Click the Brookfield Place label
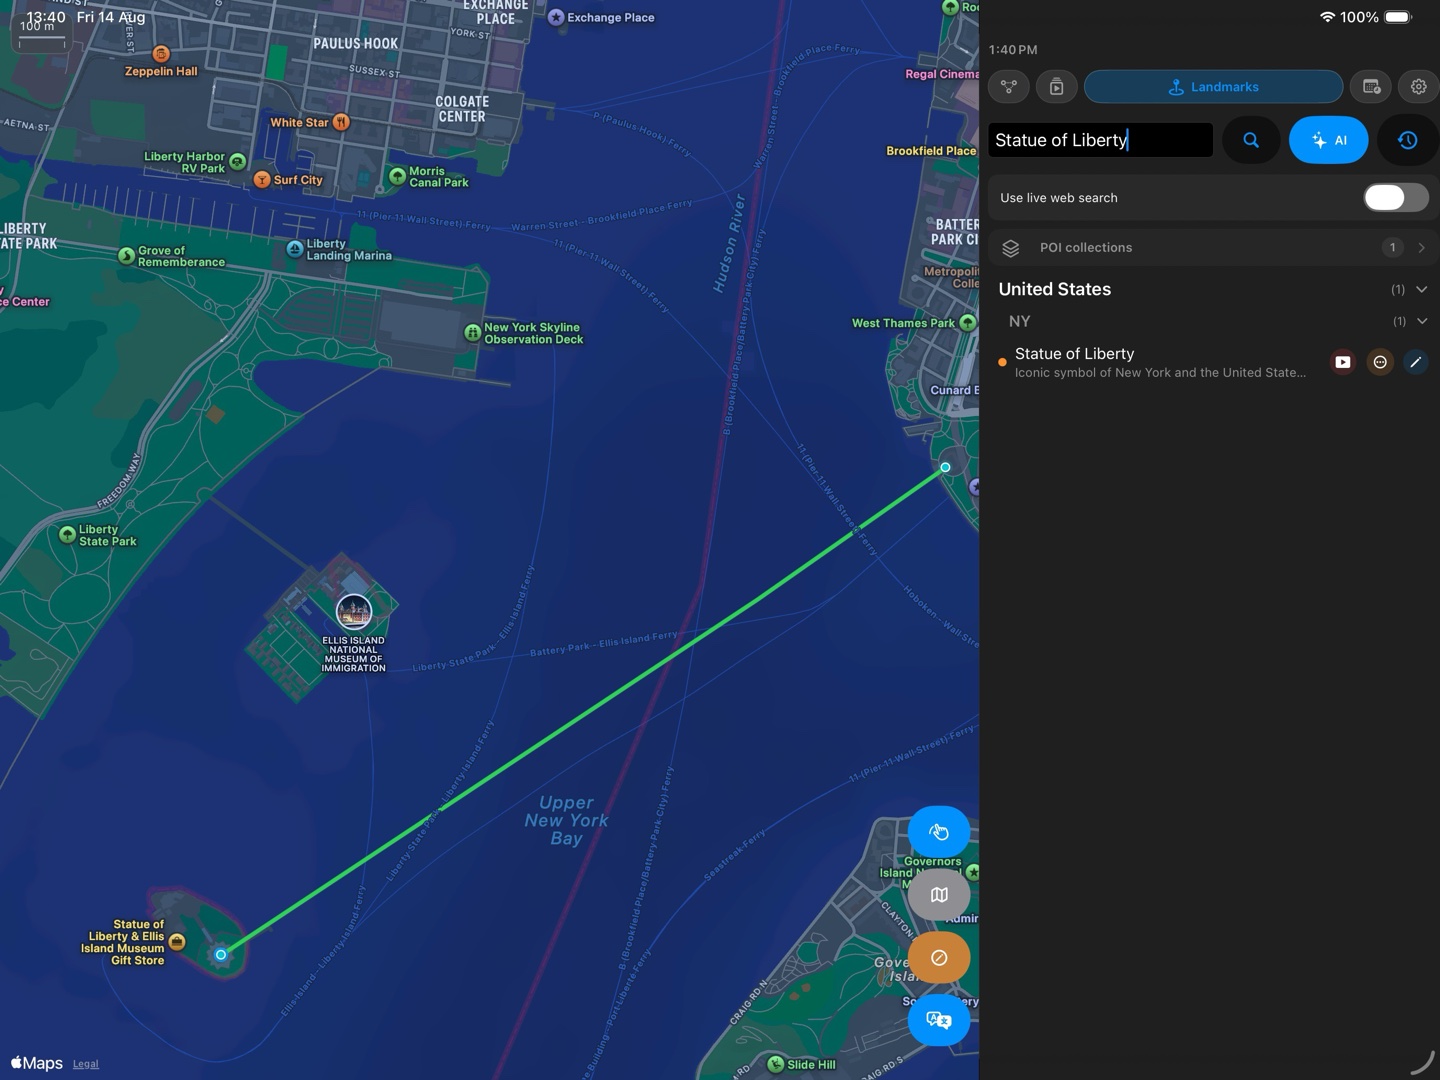The width and height of the screenshot is (1440, 1080). (x=931, y=151)
